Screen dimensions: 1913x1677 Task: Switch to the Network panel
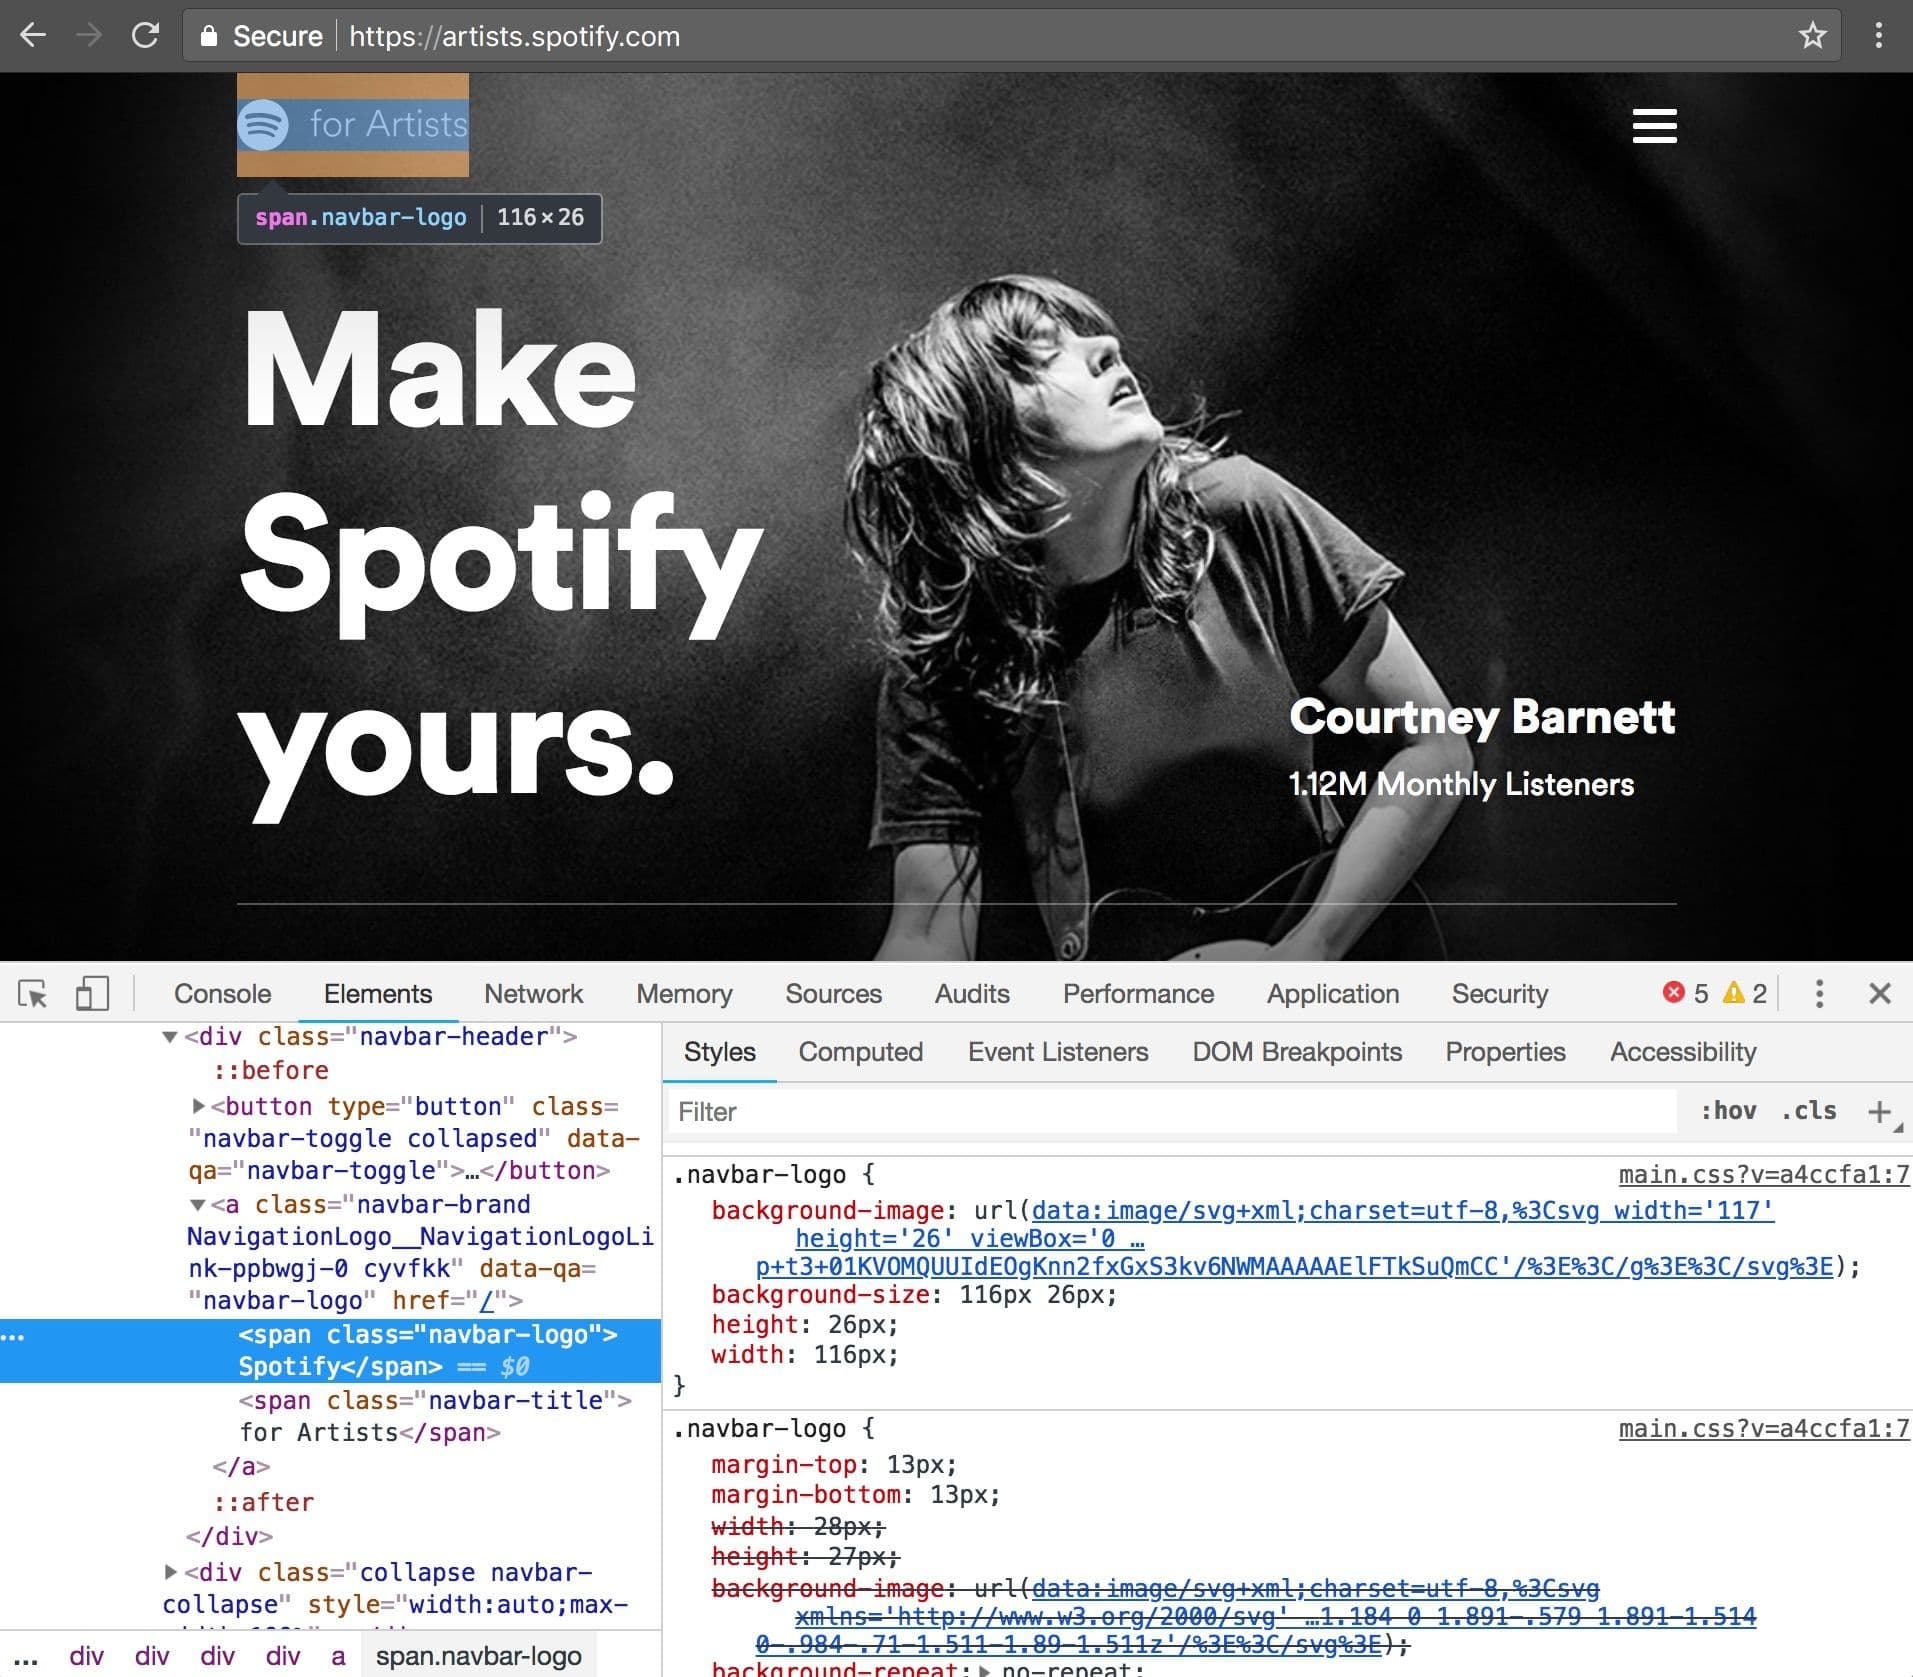pos(533,993)
